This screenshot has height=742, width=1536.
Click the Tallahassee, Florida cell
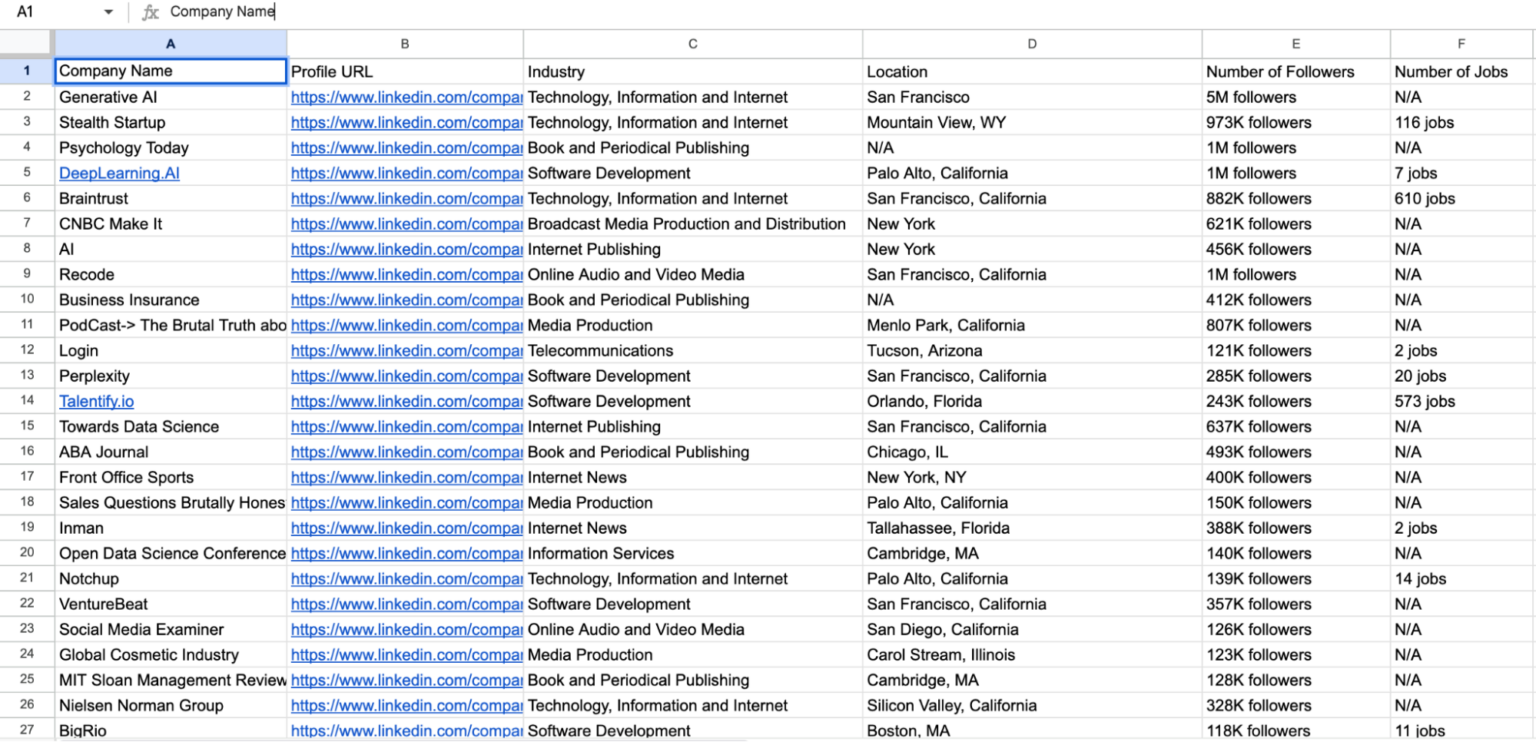tap(1032, 528)
